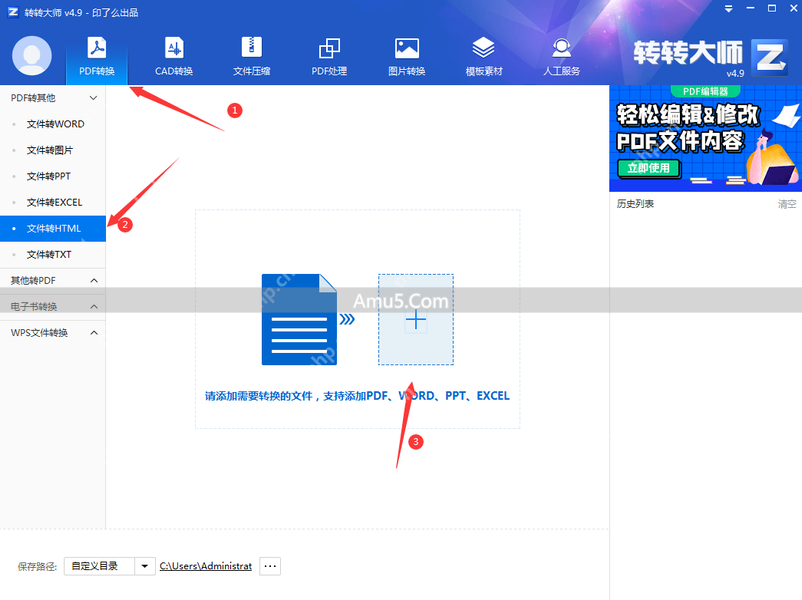Open the path browse ... button
Screen dimensions: 802x600
tap(268, 565)
